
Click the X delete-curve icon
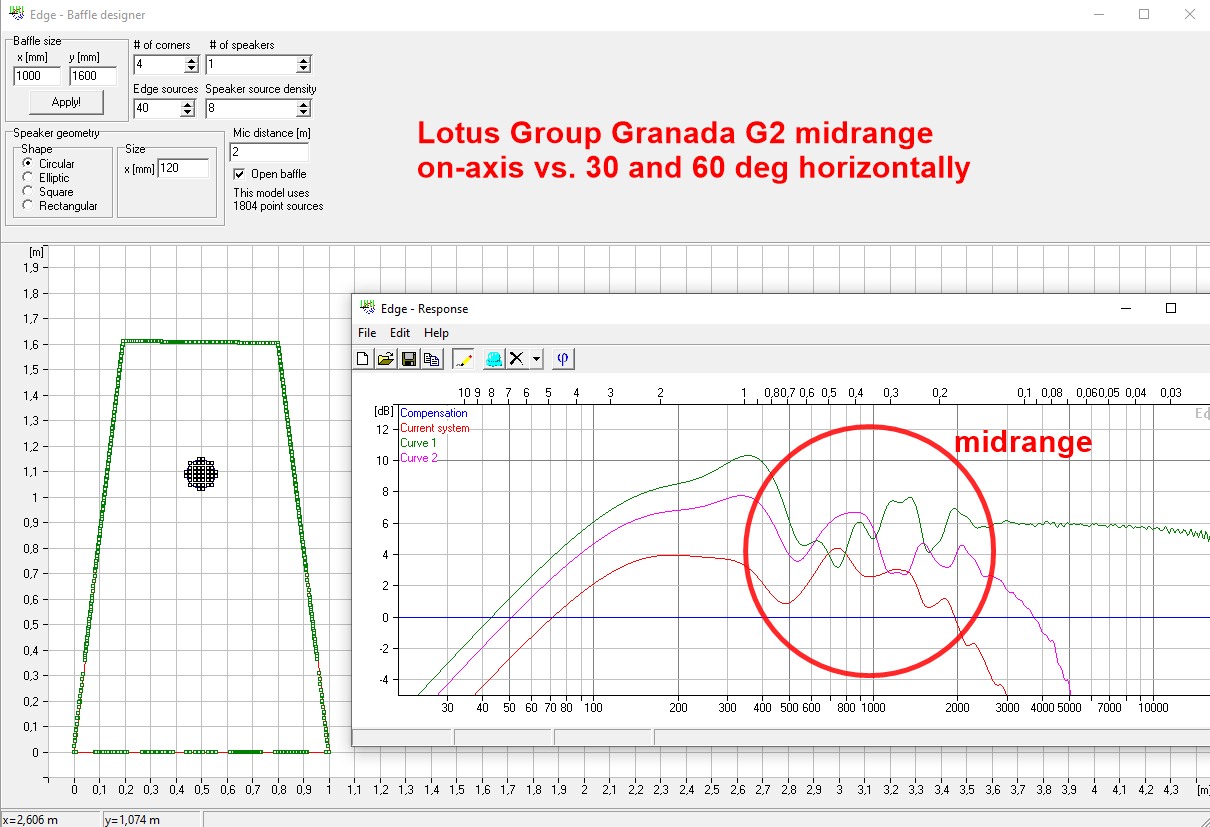tap(517, 359)
